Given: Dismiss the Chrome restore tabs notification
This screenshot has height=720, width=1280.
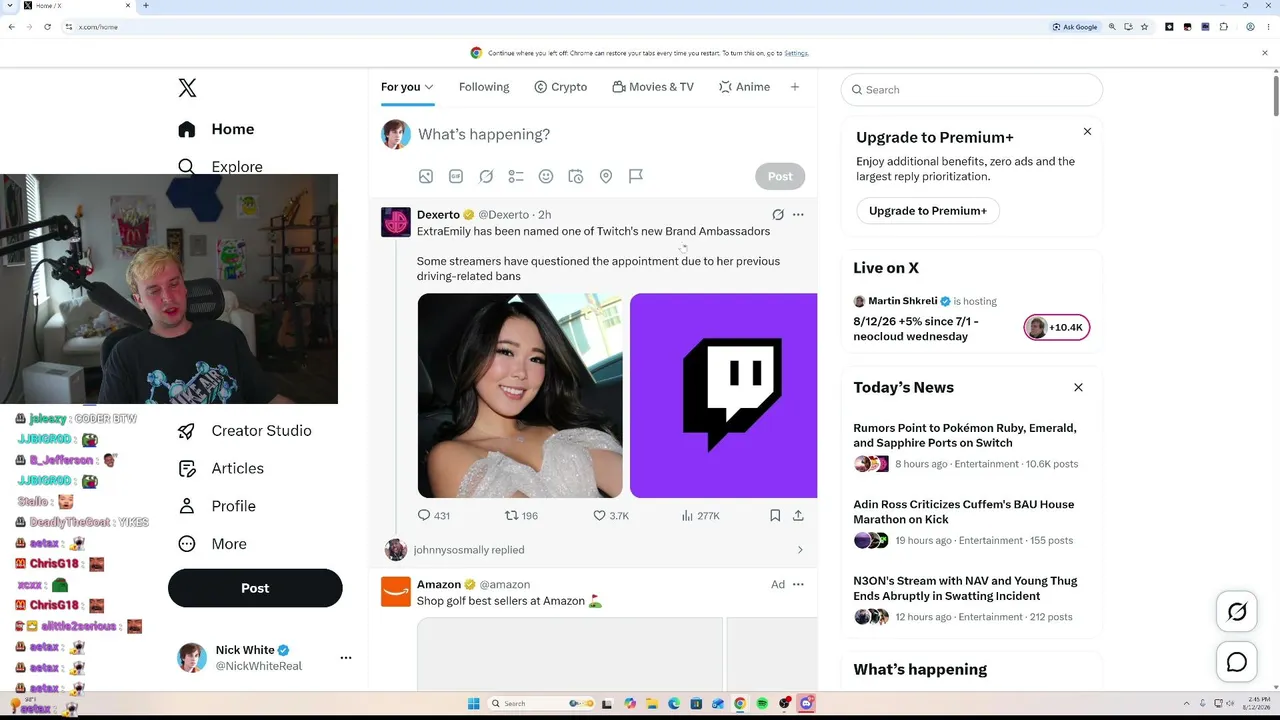Looking at the screenshot, I should (x=1265, y=53).
